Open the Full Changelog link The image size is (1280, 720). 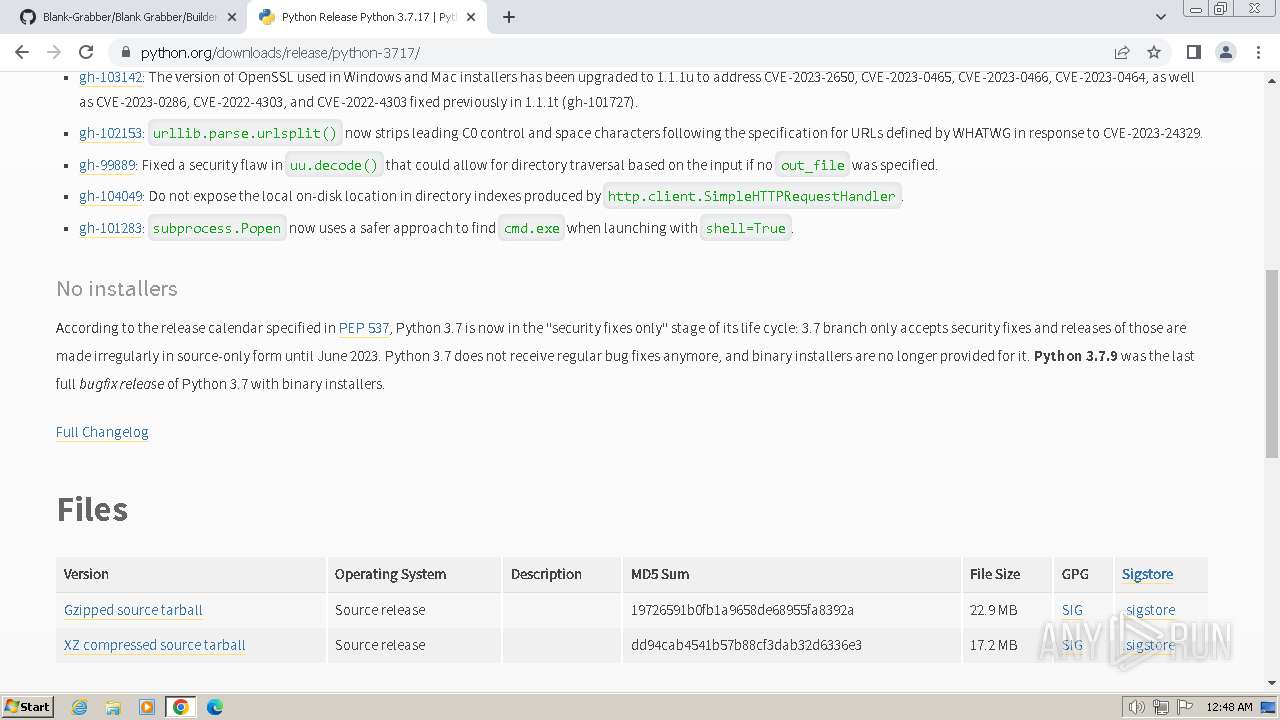pos(102,432)
